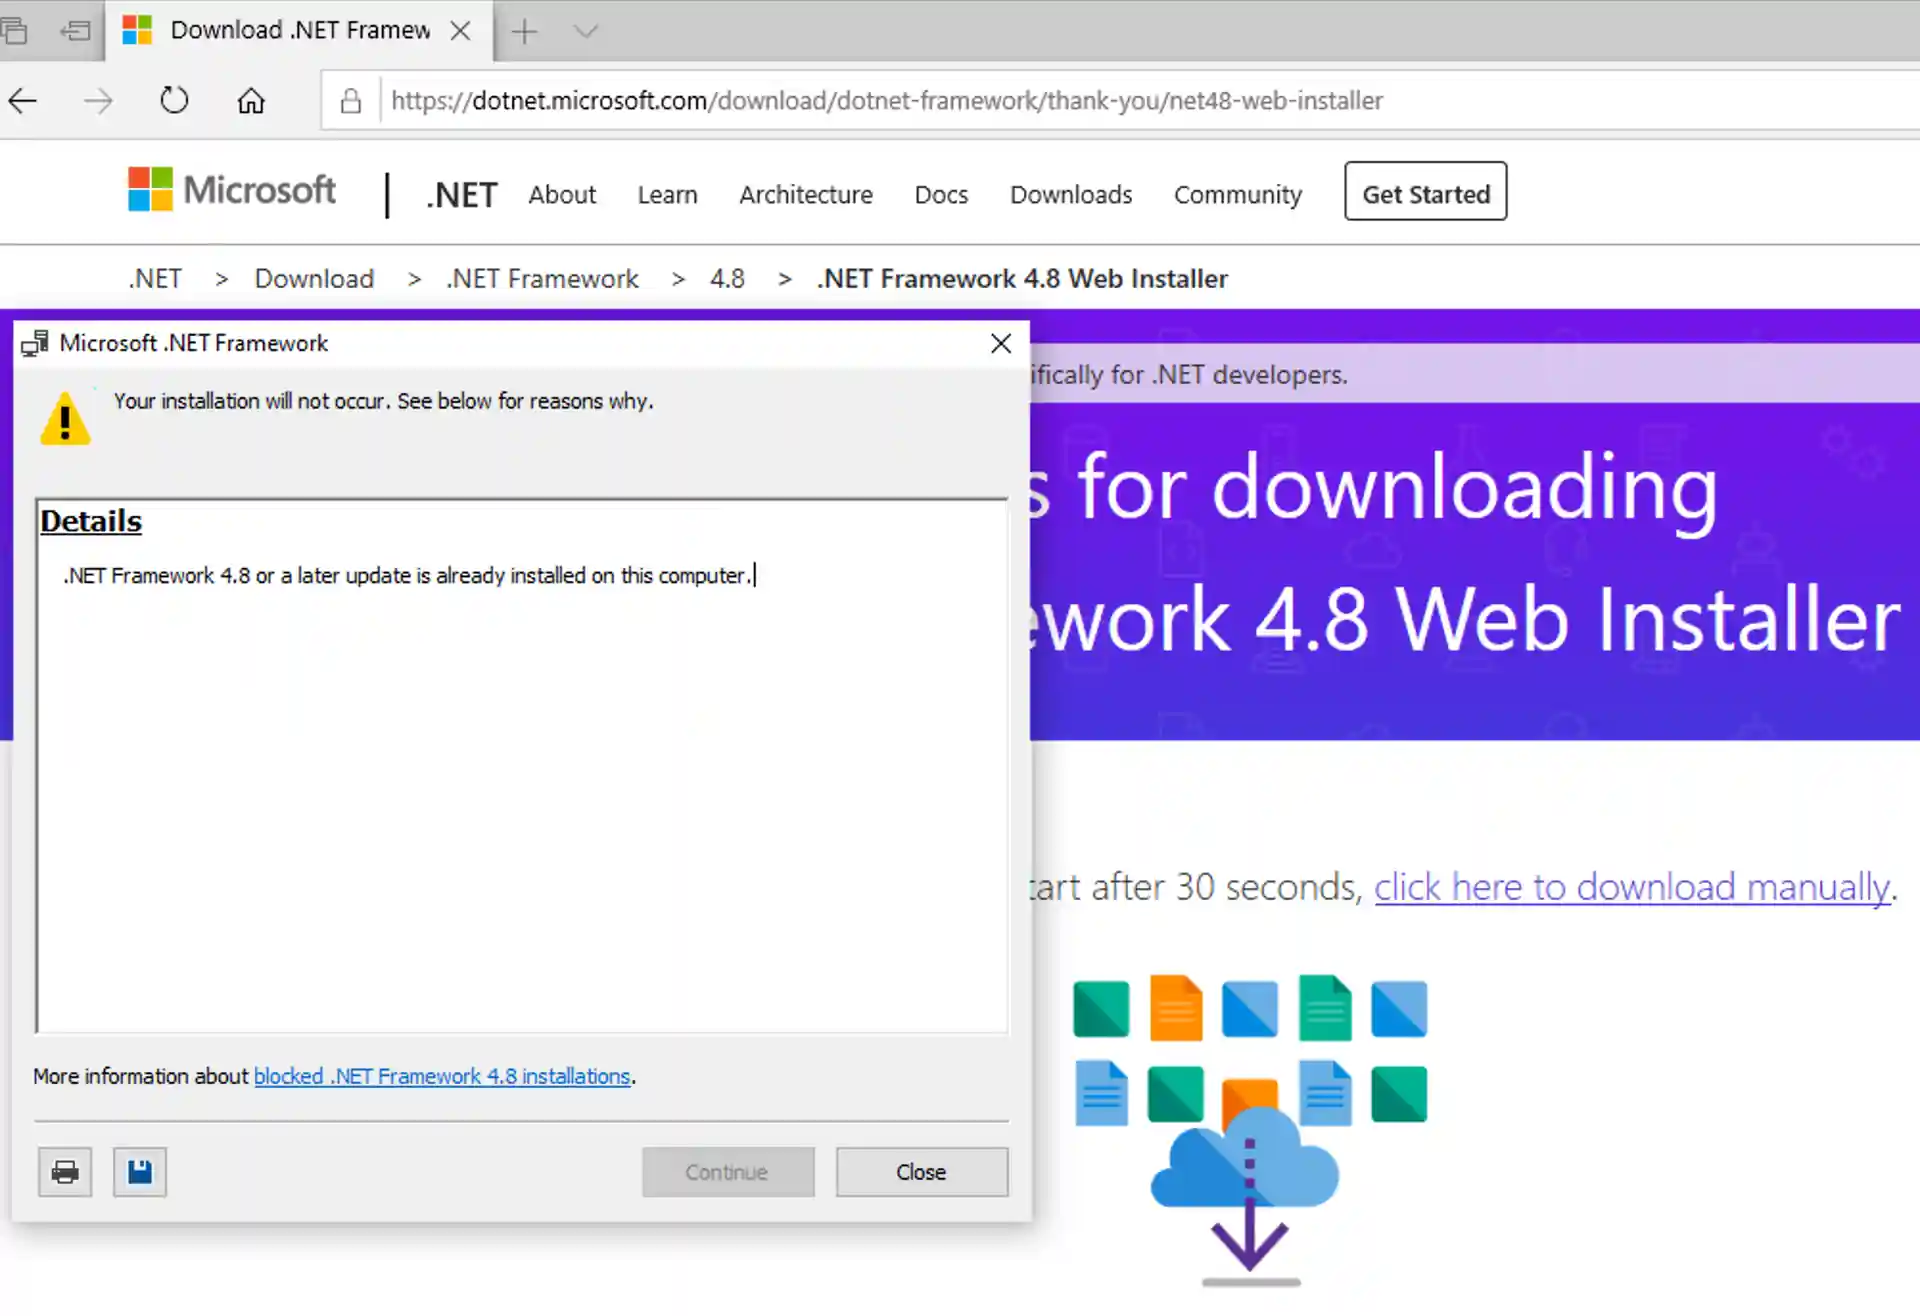The height and width of the screenshot is (1316, 1920).
Task: Click the lock icon in the address bar
Action: point(350,100)
